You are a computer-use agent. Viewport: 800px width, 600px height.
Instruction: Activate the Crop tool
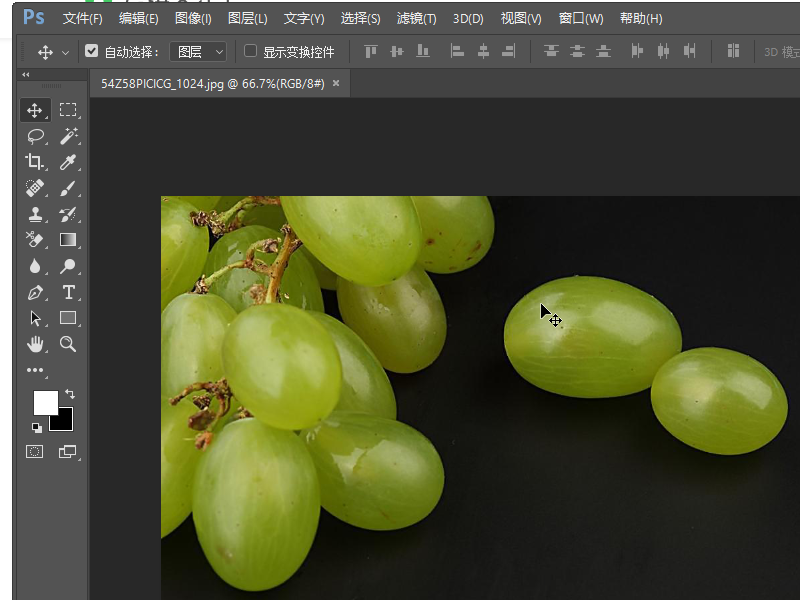(35, 162)
